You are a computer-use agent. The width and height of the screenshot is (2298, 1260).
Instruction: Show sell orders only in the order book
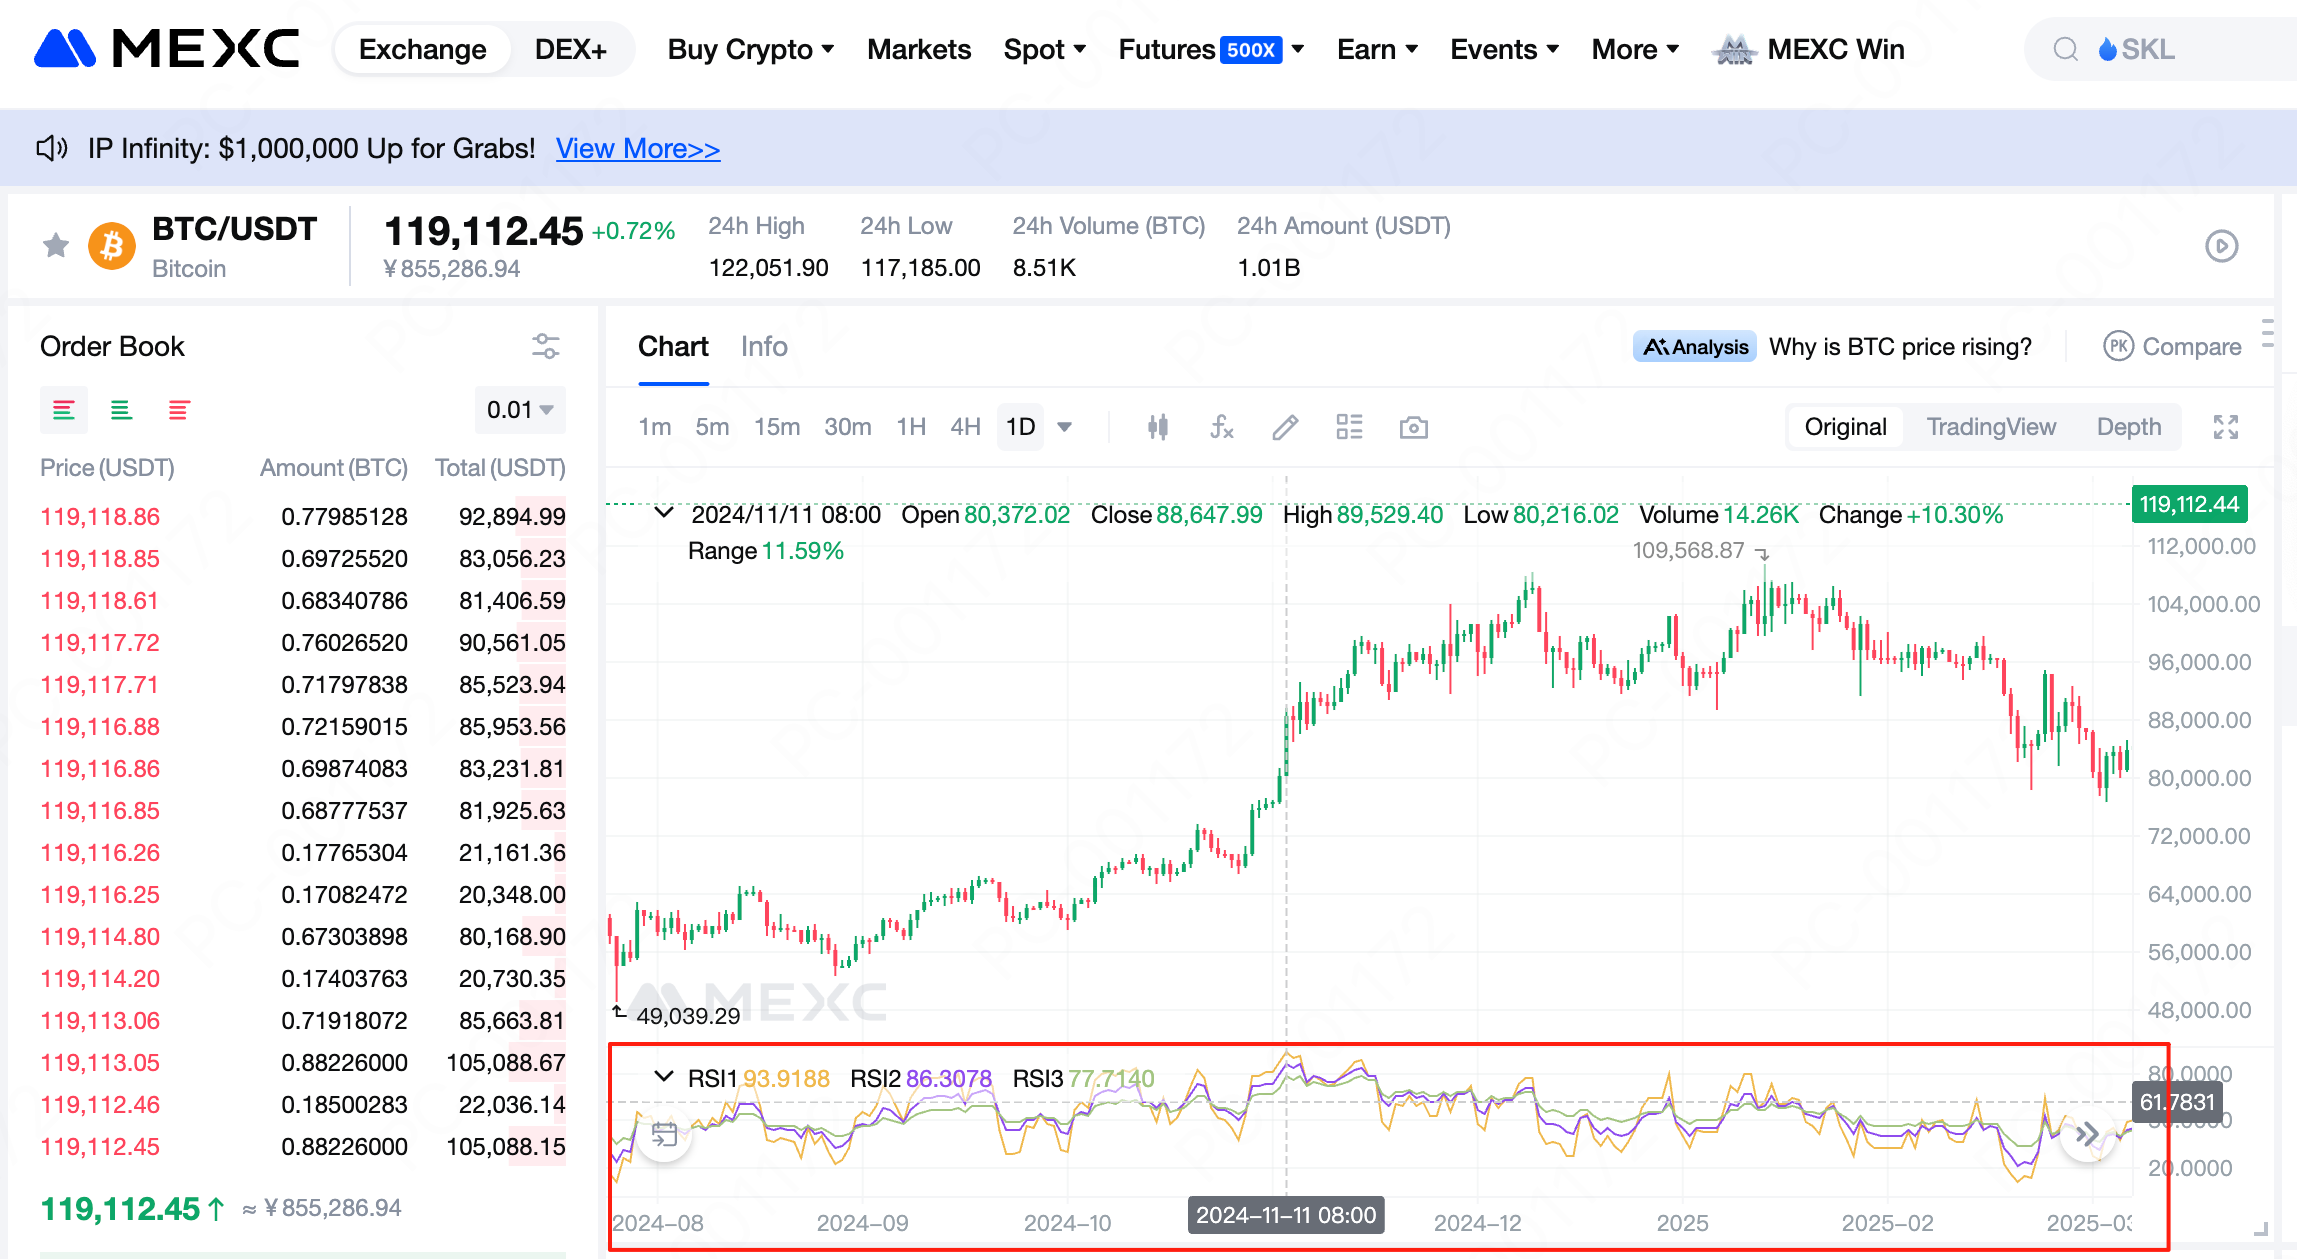pyautogui.click(x=179, y=410)
